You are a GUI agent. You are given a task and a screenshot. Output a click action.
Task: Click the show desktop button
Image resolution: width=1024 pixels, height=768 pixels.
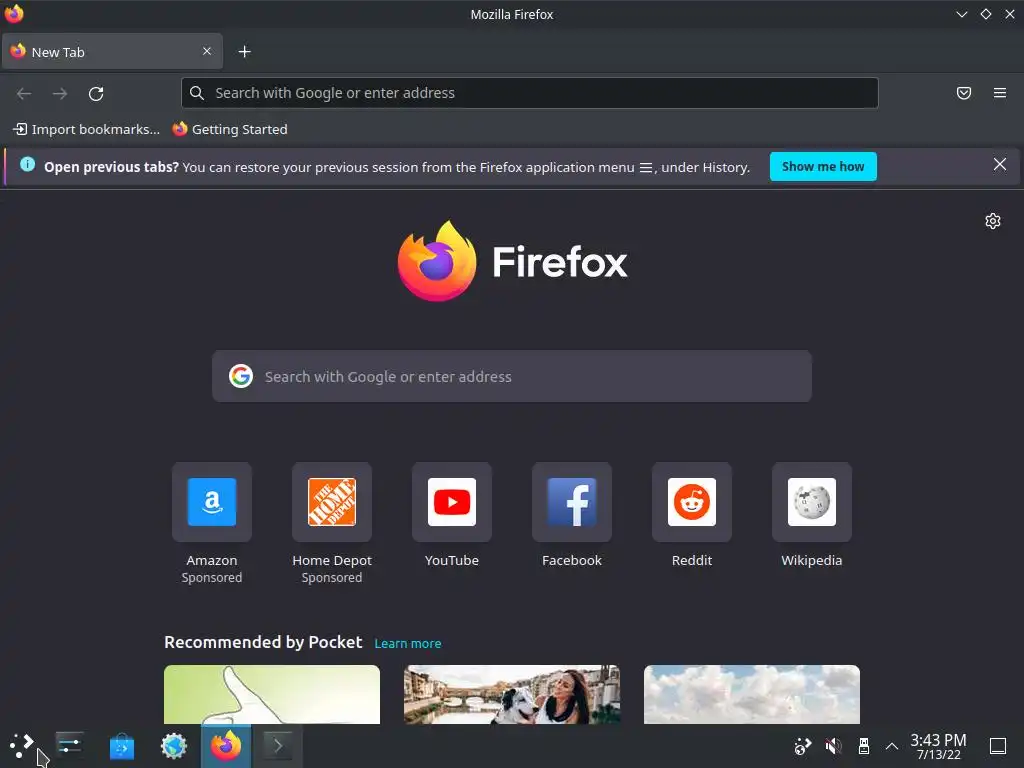(x=998, y=746)
